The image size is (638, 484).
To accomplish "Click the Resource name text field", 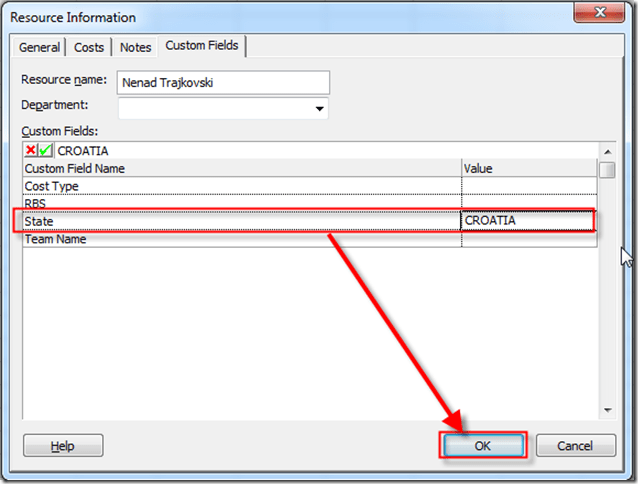I will [x=223, y=83].
